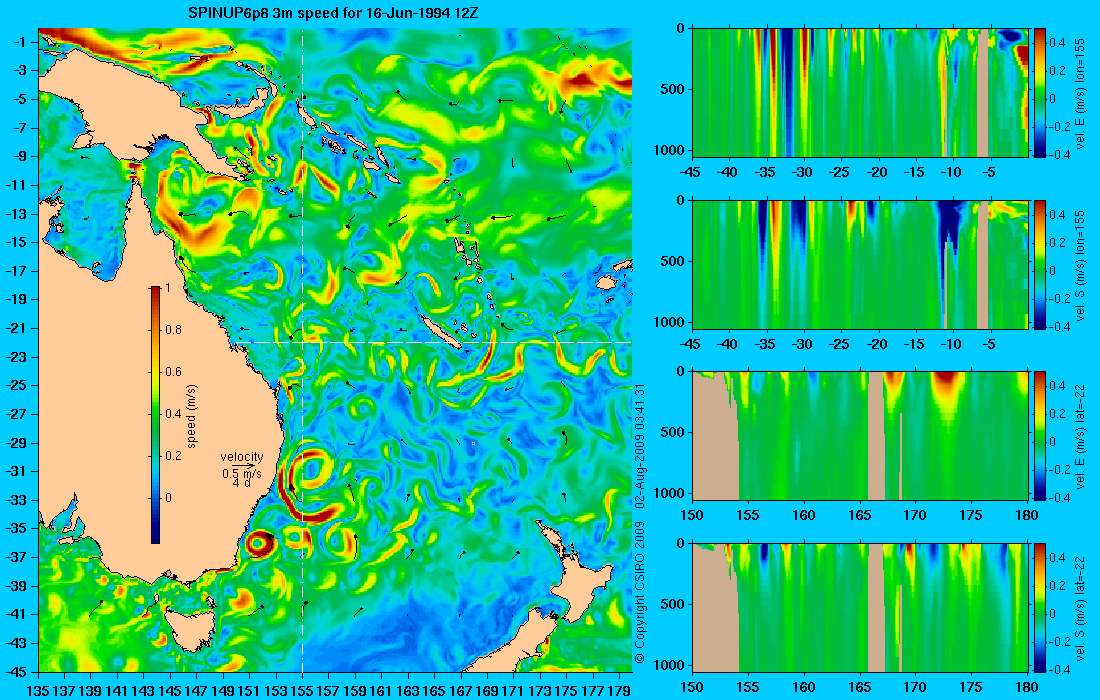Click the "vel. S (m/s) lat=-22" label
The image size is (1100, 700).
1082,610
